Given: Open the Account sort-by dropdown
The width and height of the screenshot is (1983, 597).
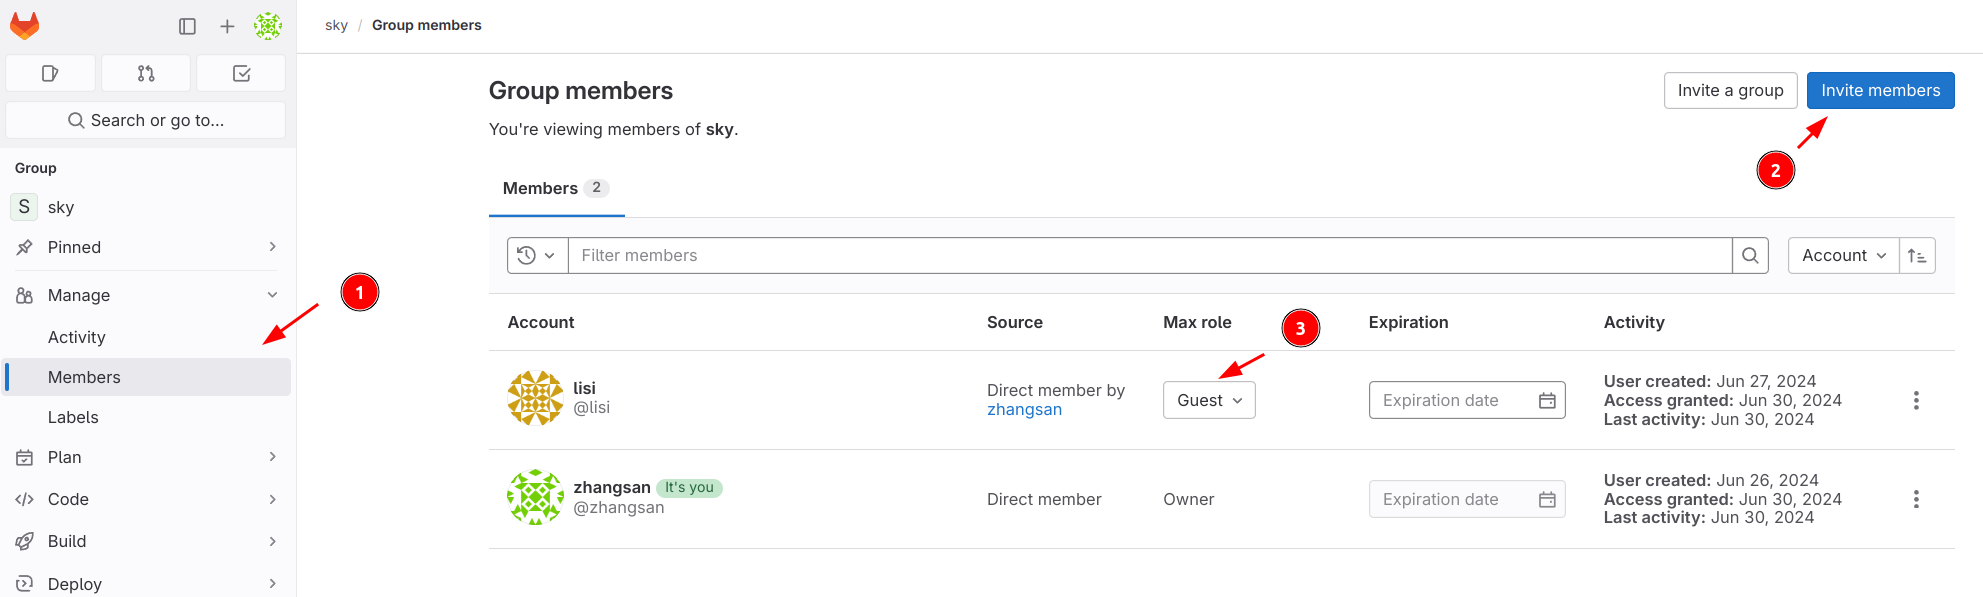Looking at the screenshot, I should 1843,255.
